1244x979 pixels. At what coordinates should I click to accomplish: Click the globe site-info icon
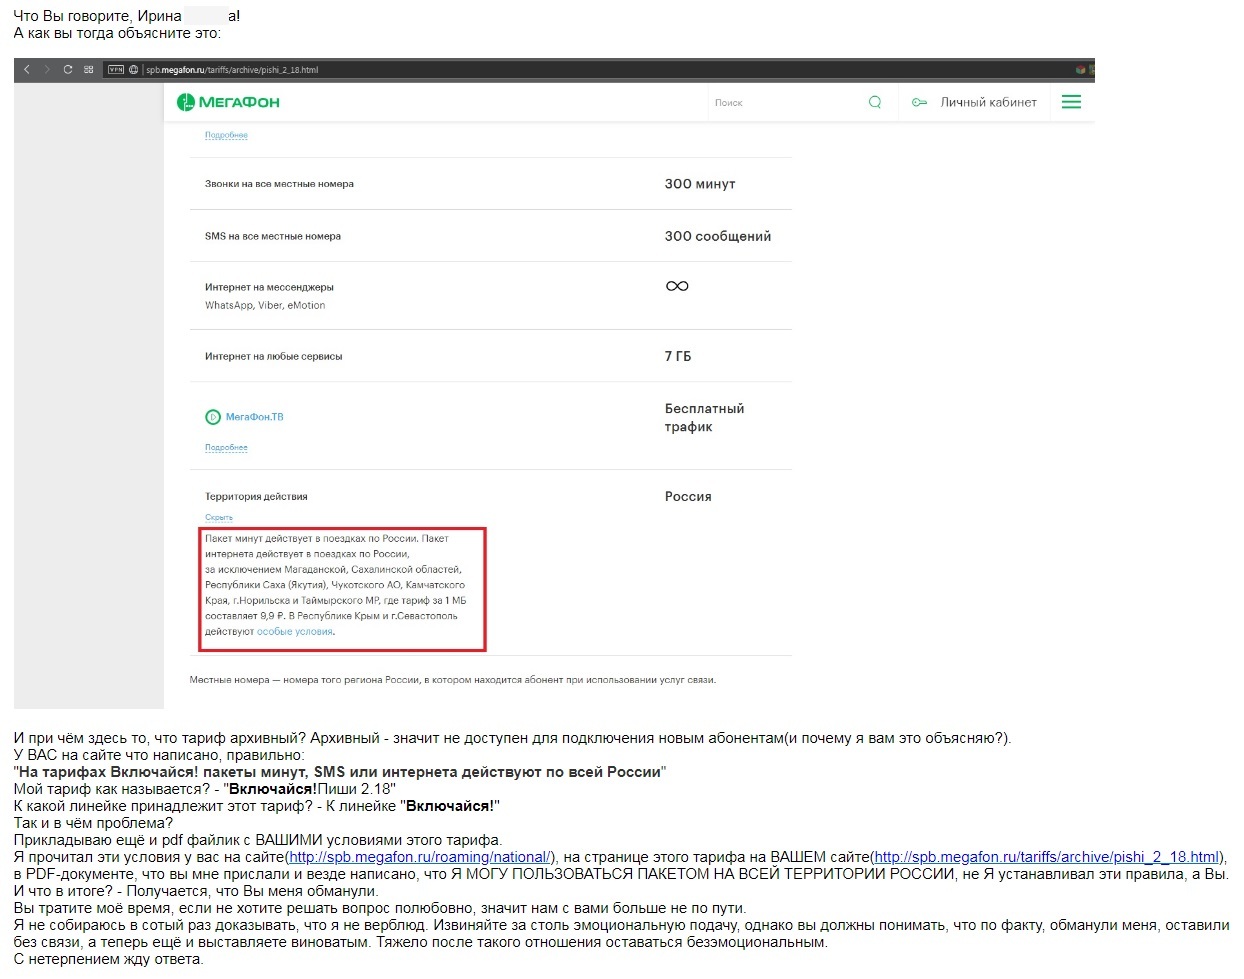click(134, 70)
